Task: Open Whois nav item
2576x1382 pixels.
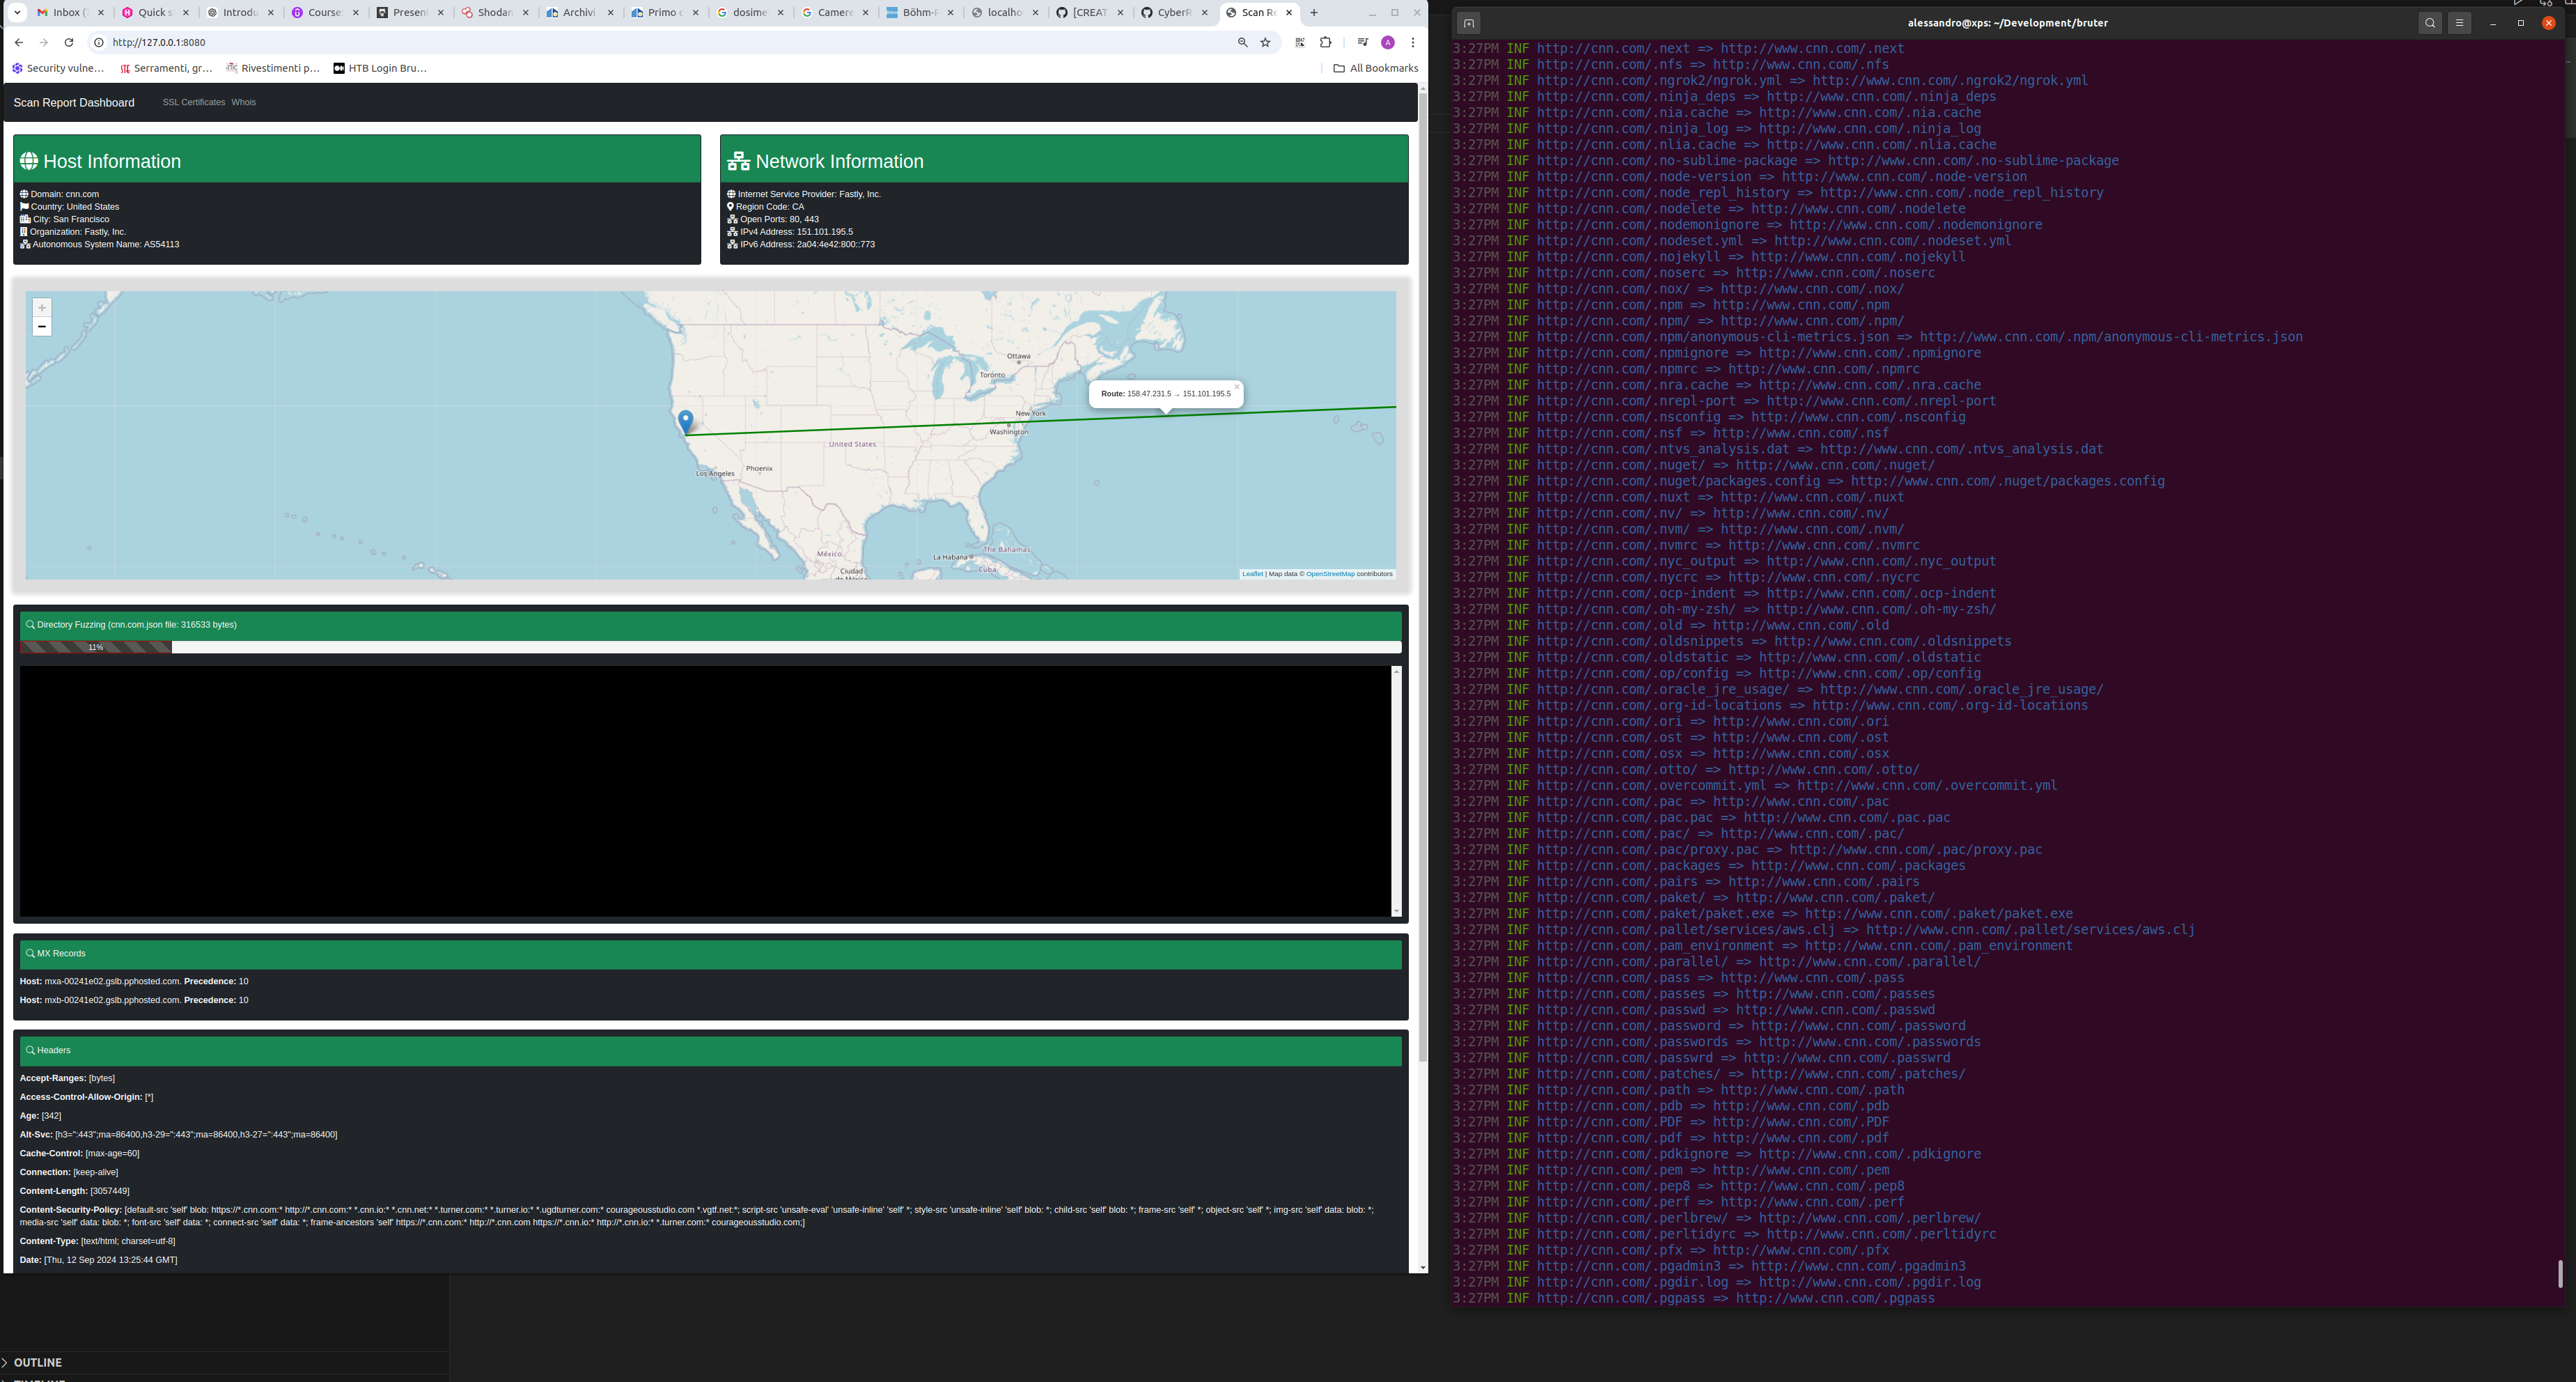Action: tap(243, 102)
